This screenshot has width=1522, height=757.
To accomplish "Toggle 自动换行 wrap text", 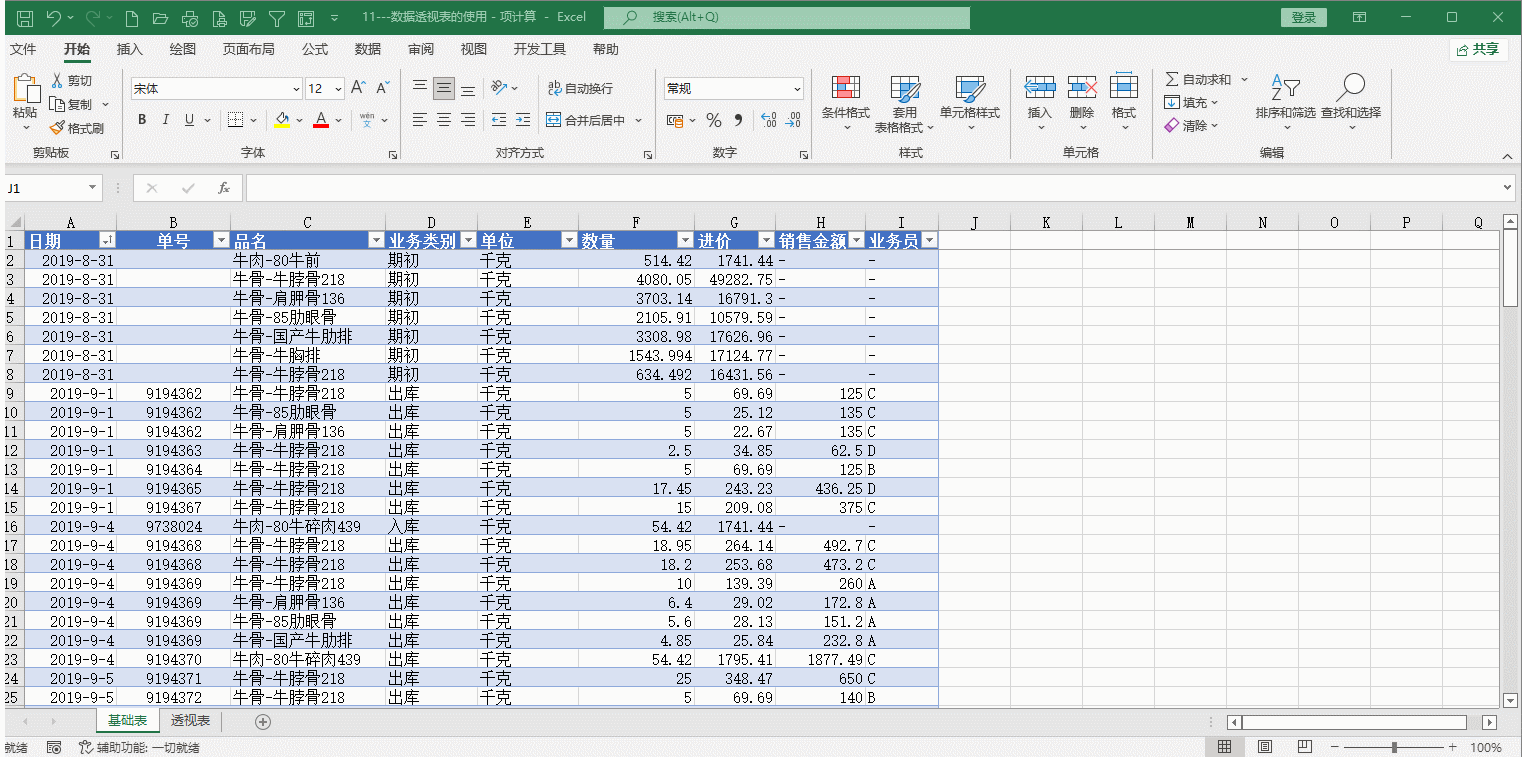I will (580, 88).
